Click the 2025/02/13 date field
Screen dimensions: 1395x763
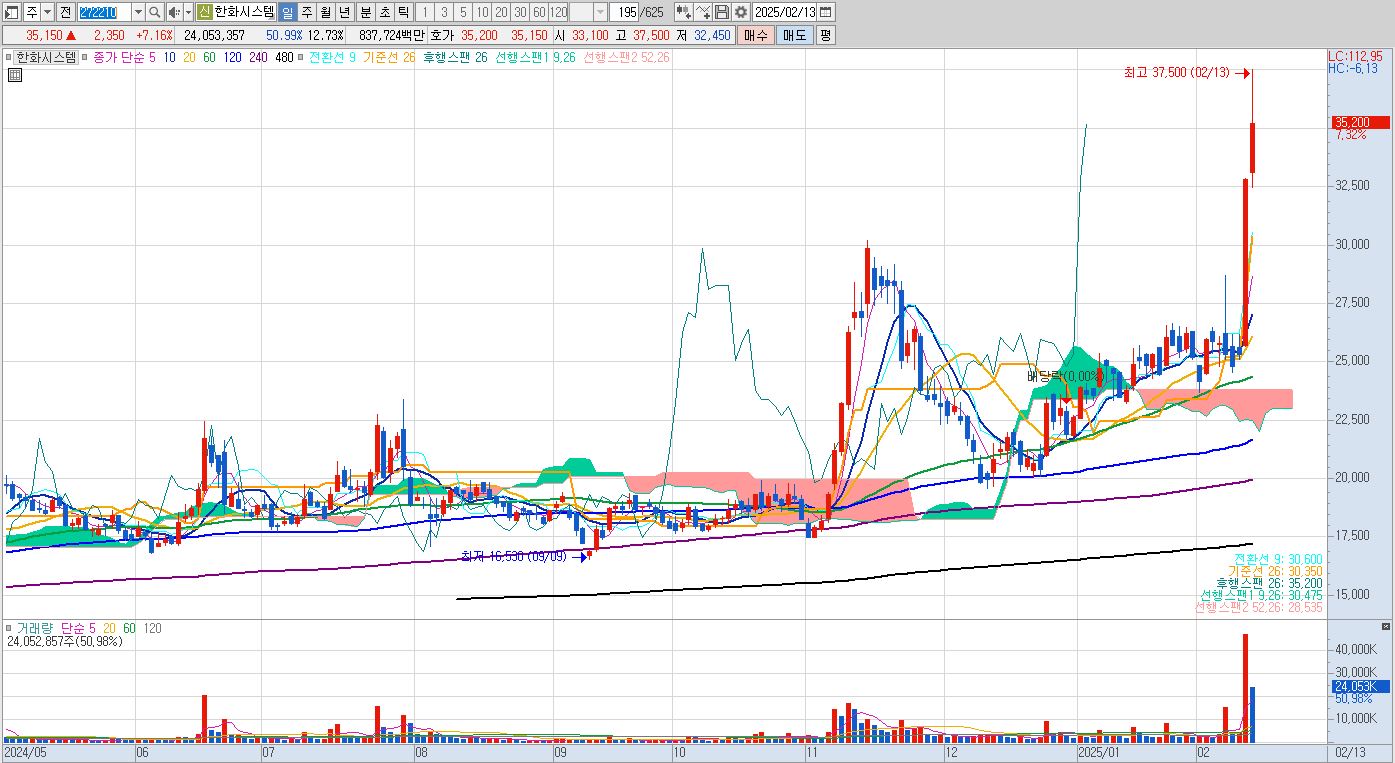tap(785, 12)
